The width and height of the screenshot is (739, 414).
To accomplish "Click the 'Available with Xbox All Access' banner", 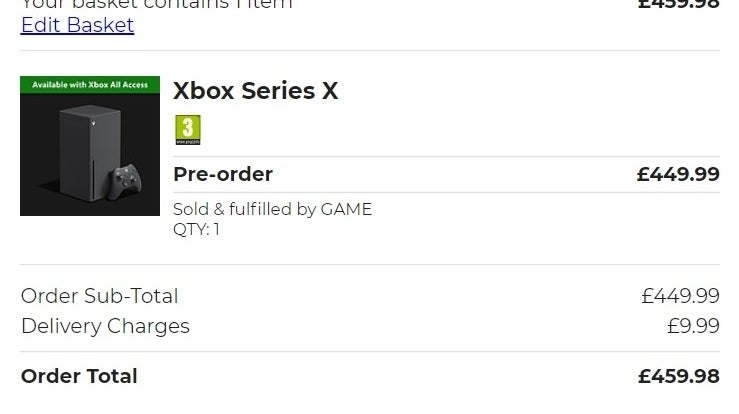I will [x=89, y=85].
